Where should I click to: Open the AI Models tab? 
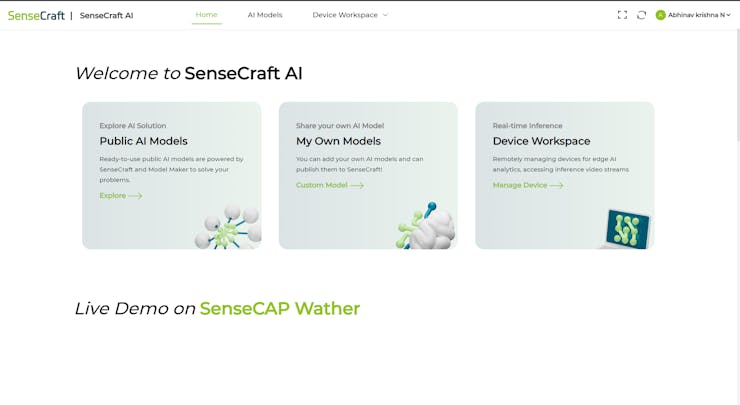pos(265,15)
